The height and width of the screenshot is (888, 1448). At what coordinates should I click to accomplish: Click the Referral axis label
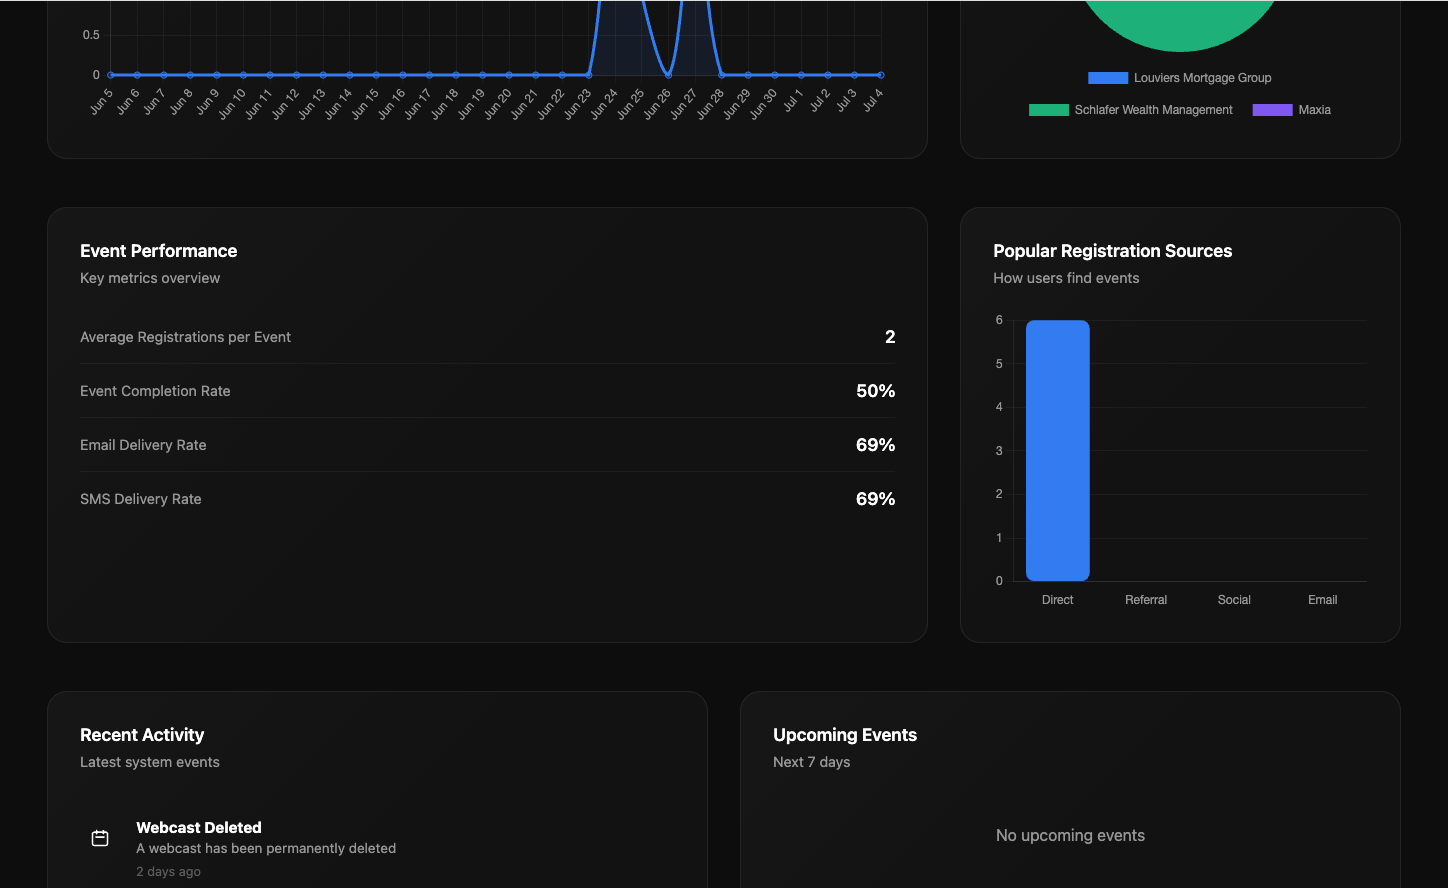[x=1146, y=599]
